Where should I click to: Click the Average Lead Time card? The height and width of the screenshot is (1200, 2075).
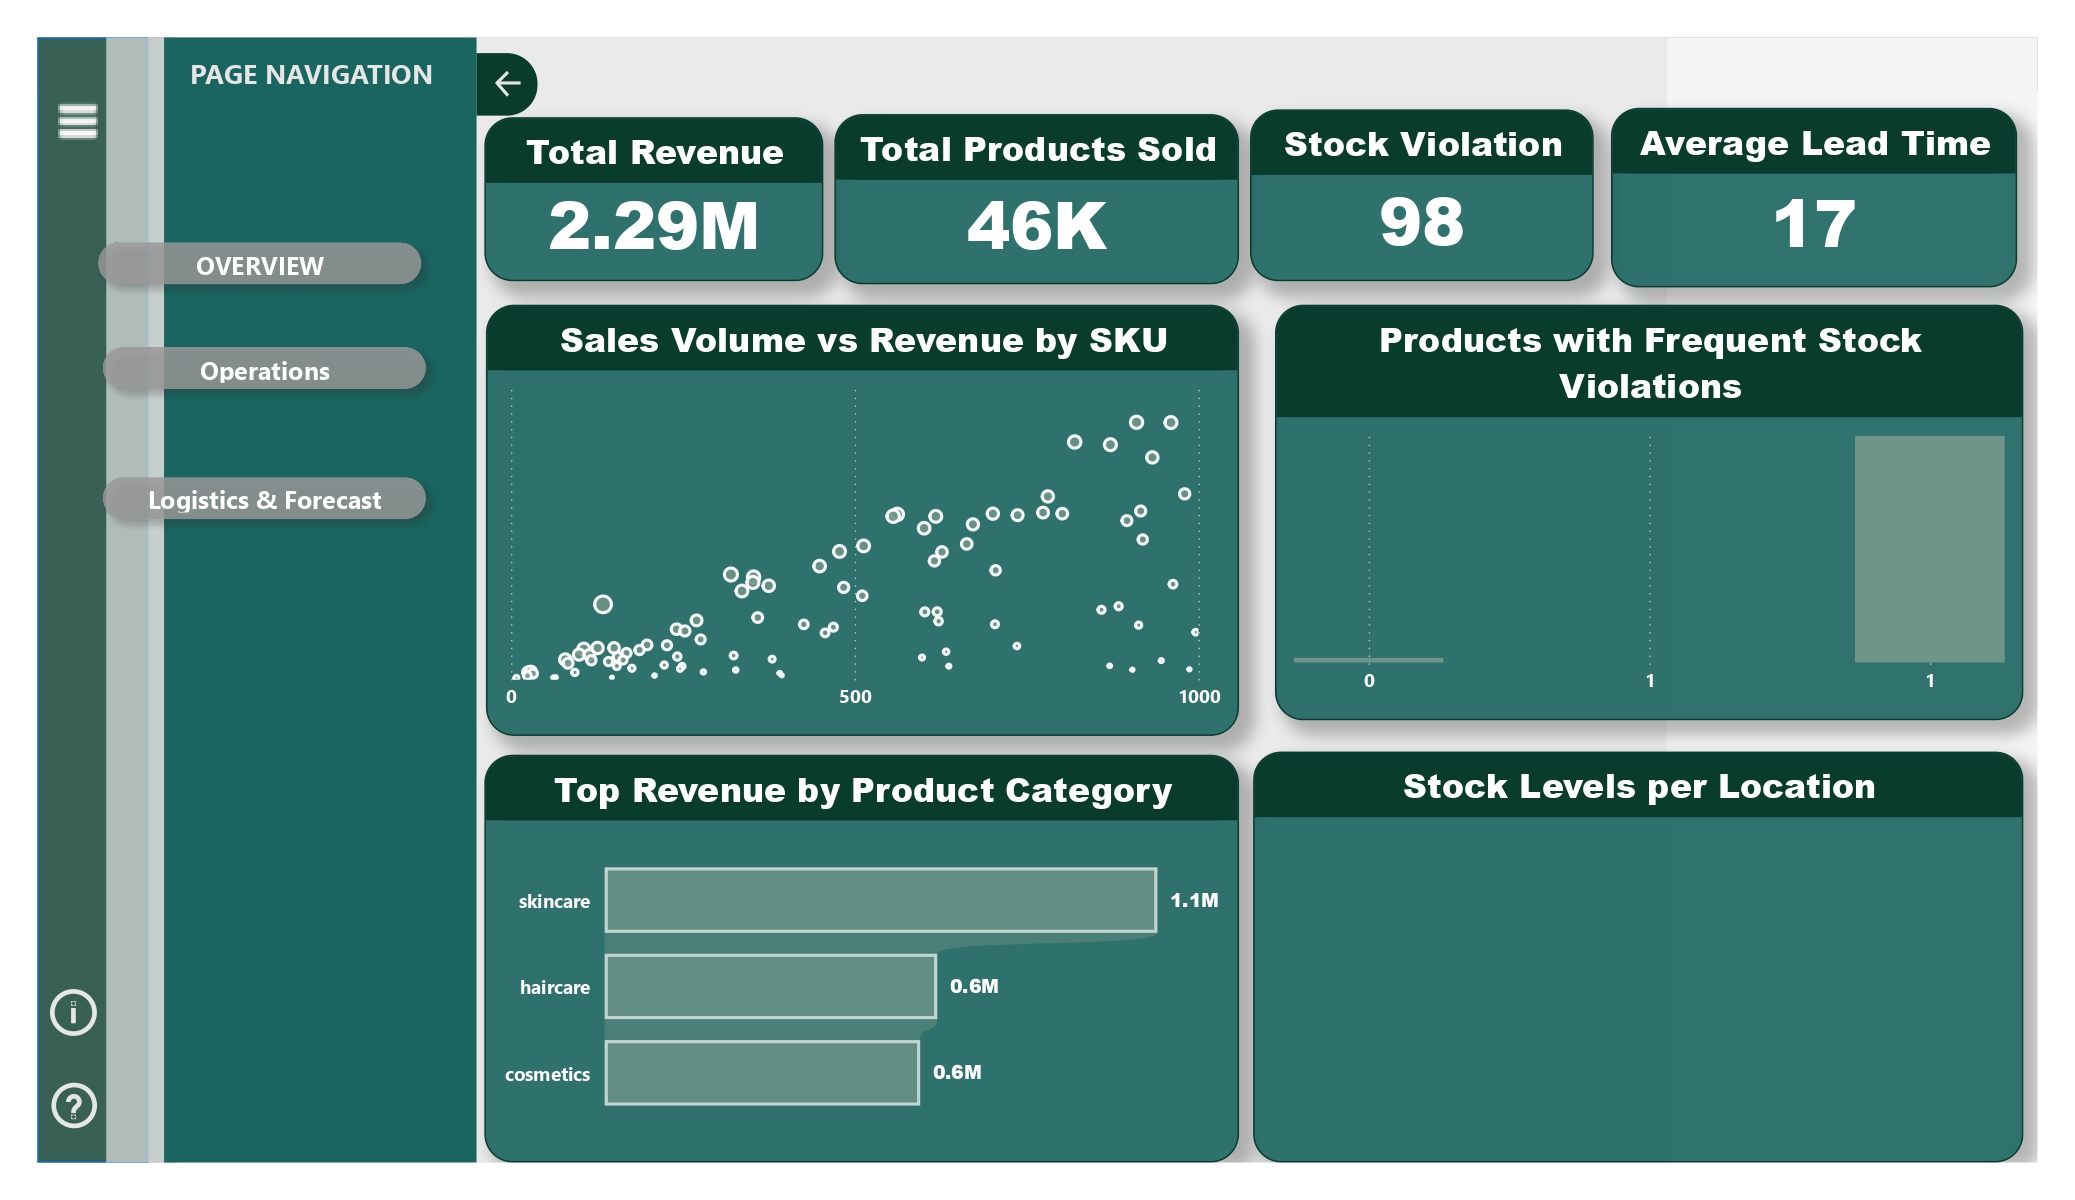click(1813, 200)
